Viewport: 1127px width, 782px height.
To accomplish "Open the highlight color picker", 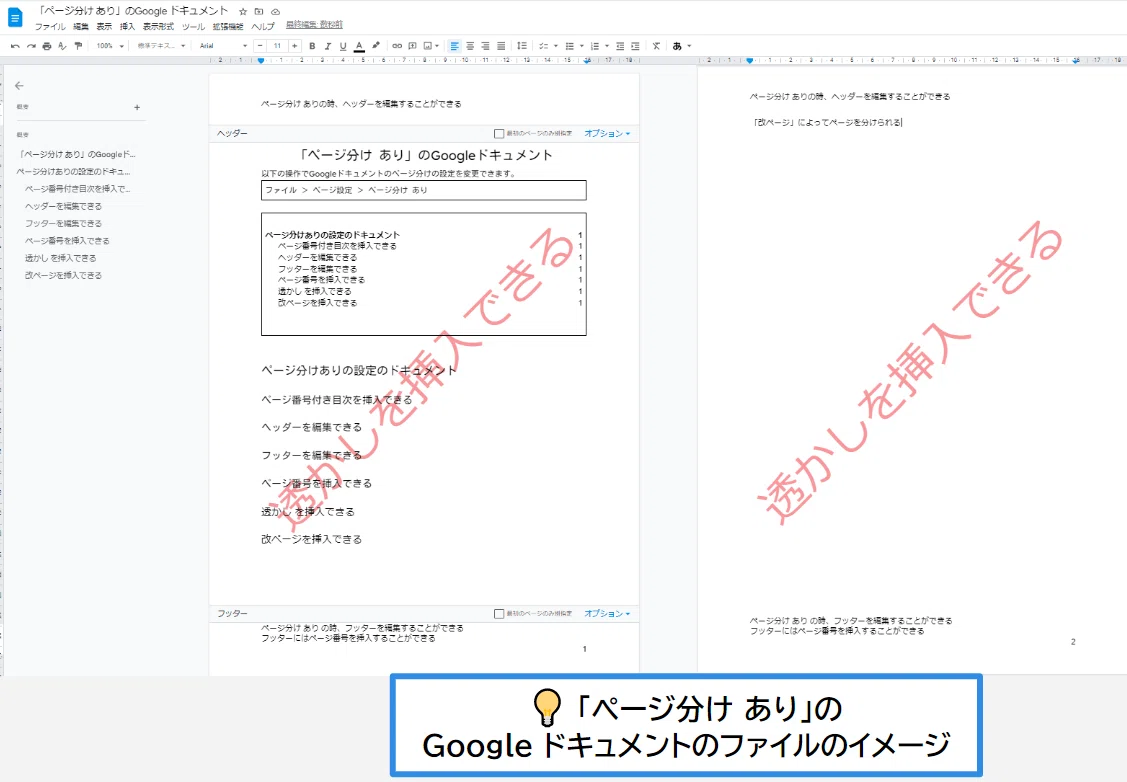I will click(x=375, y=46).
